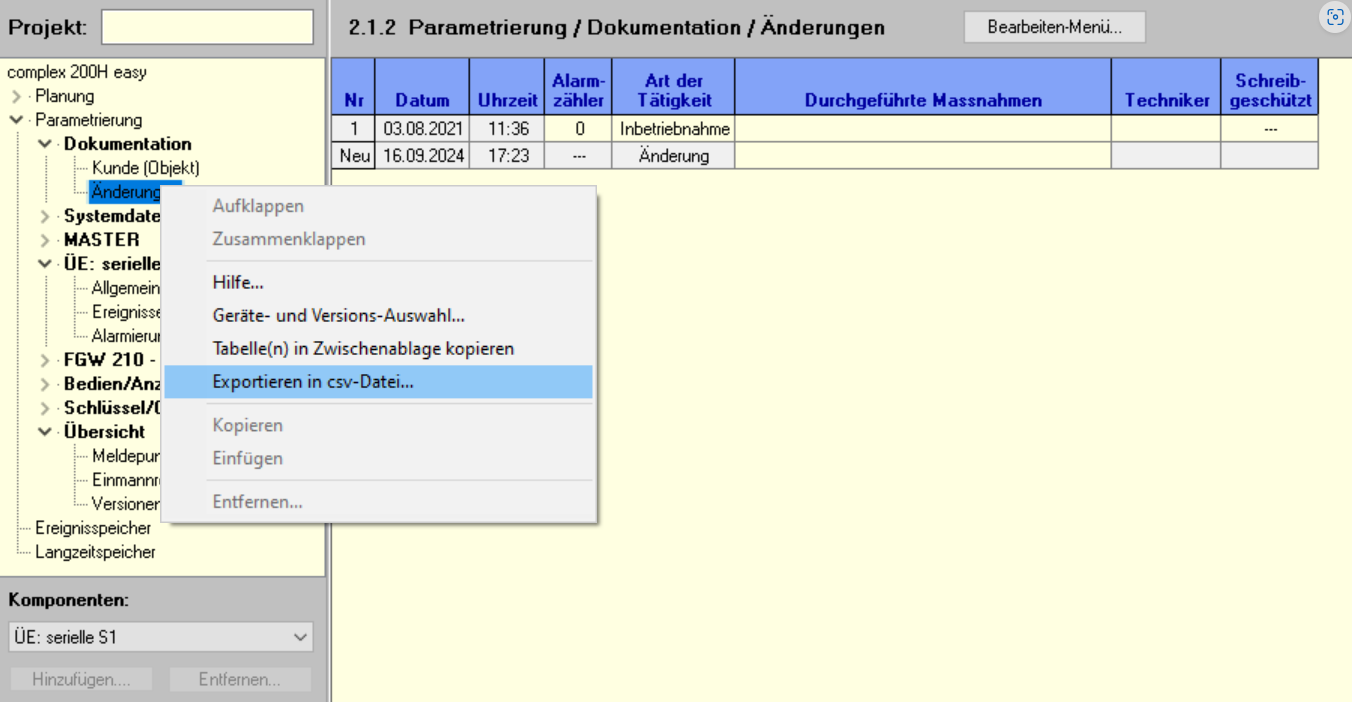
Task: Click the Uhrzeit column header
Action: 507,87
